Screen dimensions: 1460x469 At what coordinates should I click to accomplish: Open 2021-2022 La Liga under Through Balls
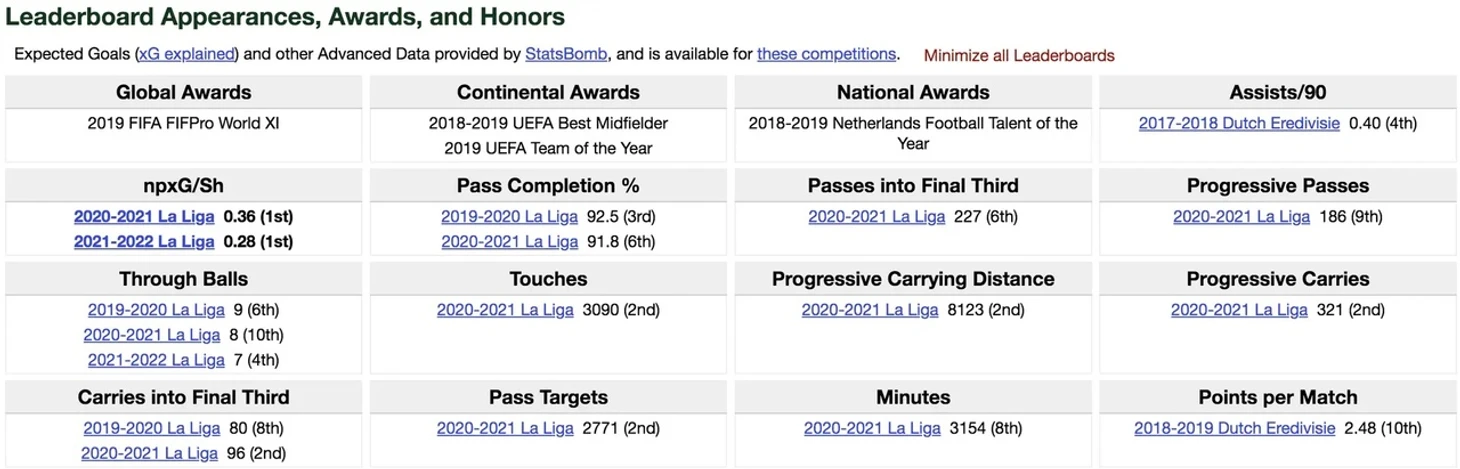point(156,359)
